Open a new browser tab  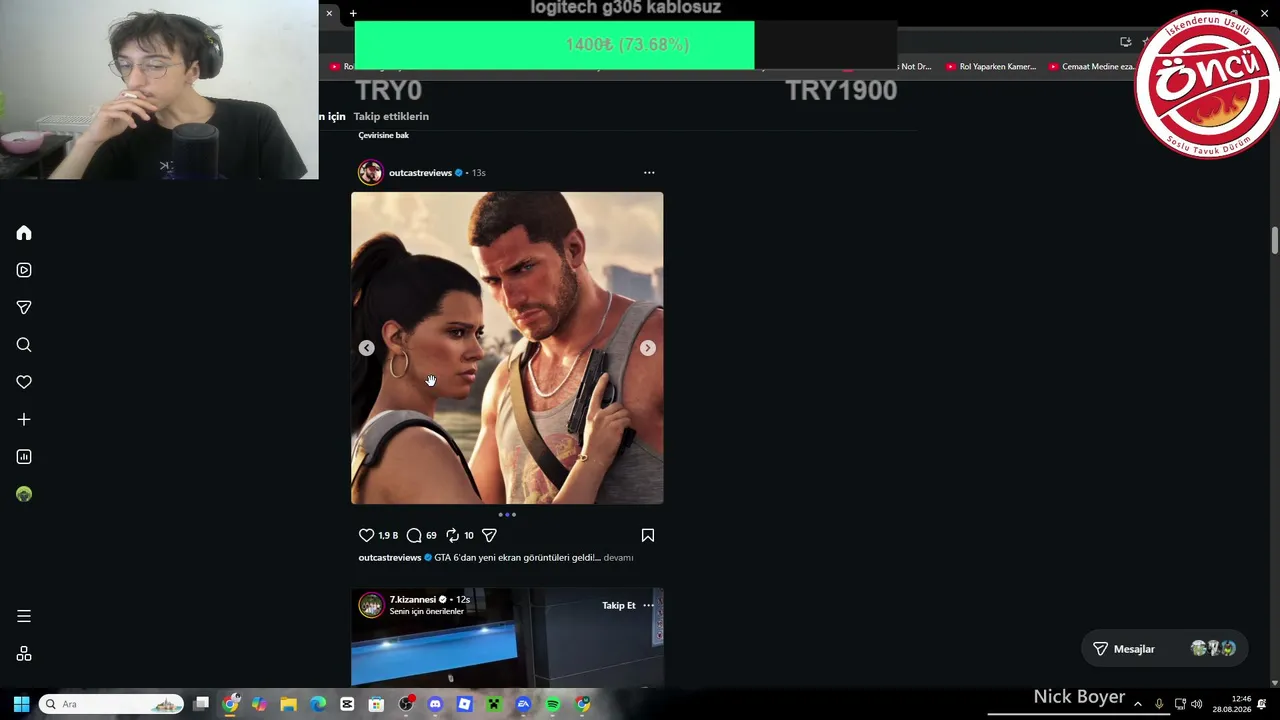click(x=353, y=13)
